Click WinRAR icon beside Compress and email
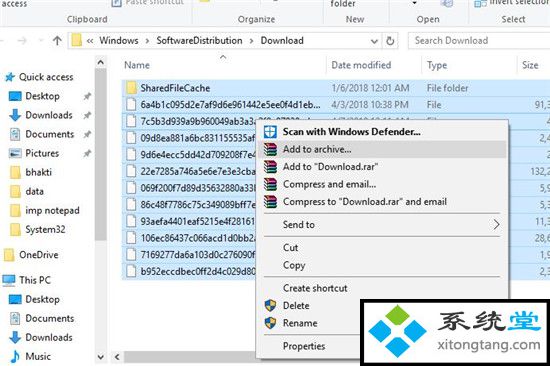The width and height of the screenshot is (550, 366). pyautogui.click(x=270, y=184)
